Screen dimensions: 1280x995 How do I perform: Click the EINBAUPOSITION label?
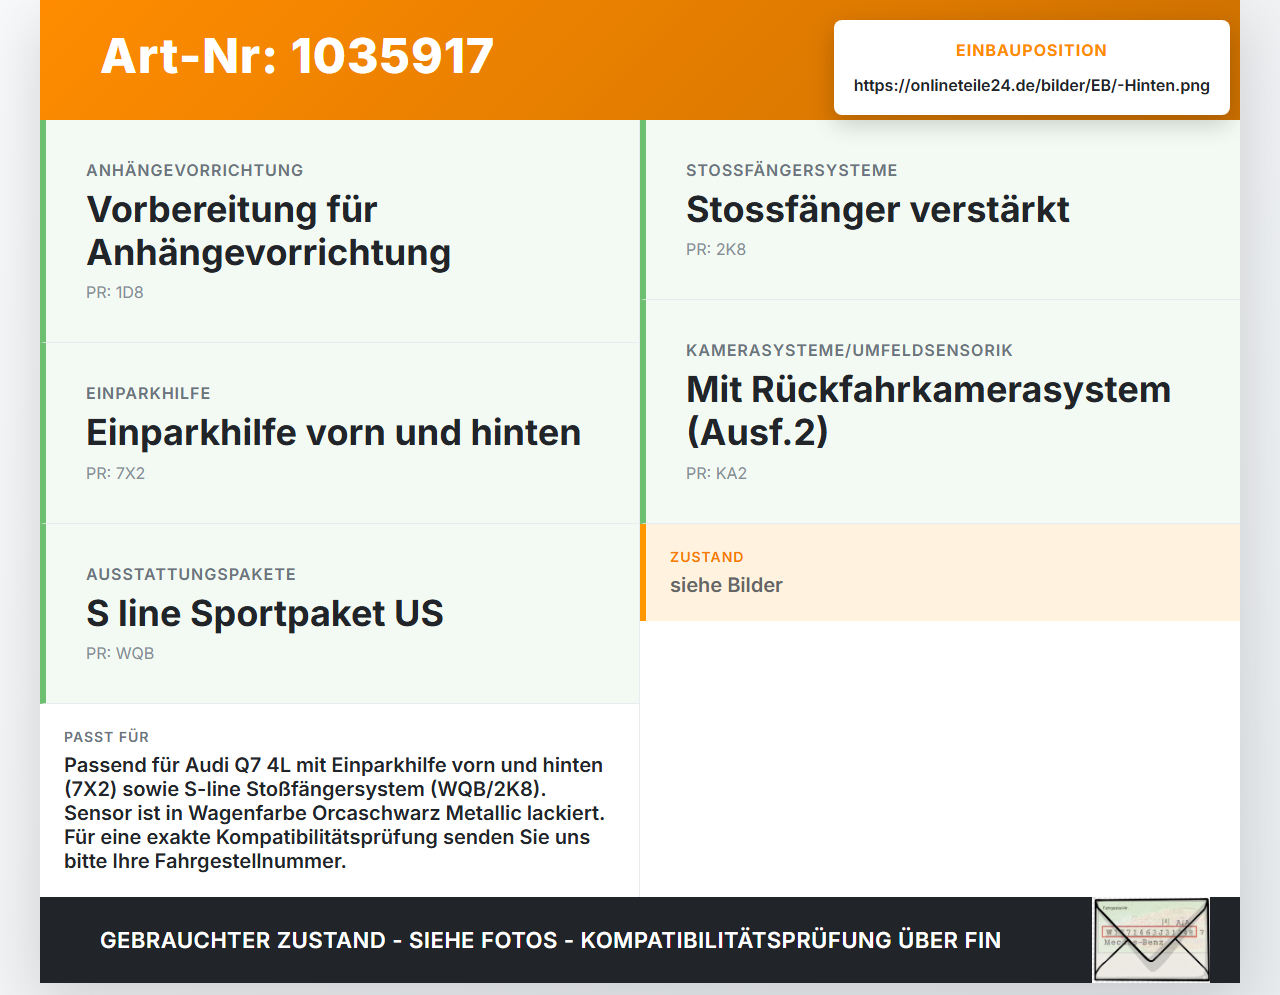1031,50
